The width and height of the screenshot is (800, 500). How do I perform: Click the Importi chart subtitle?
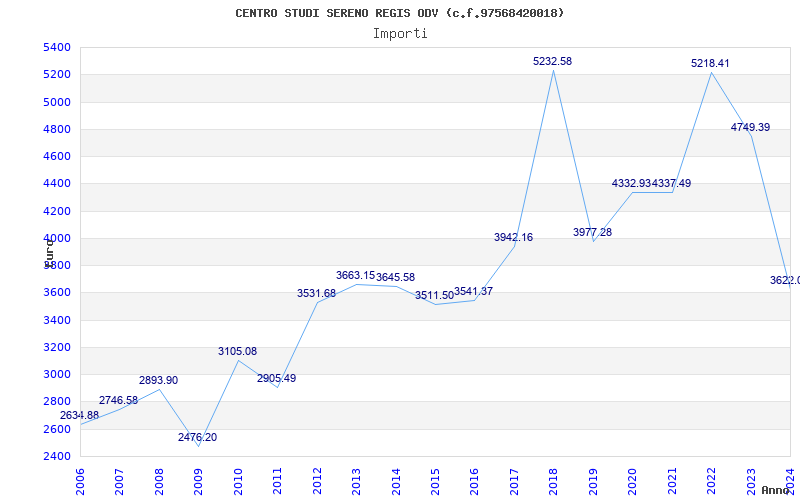tap(400, 34)
